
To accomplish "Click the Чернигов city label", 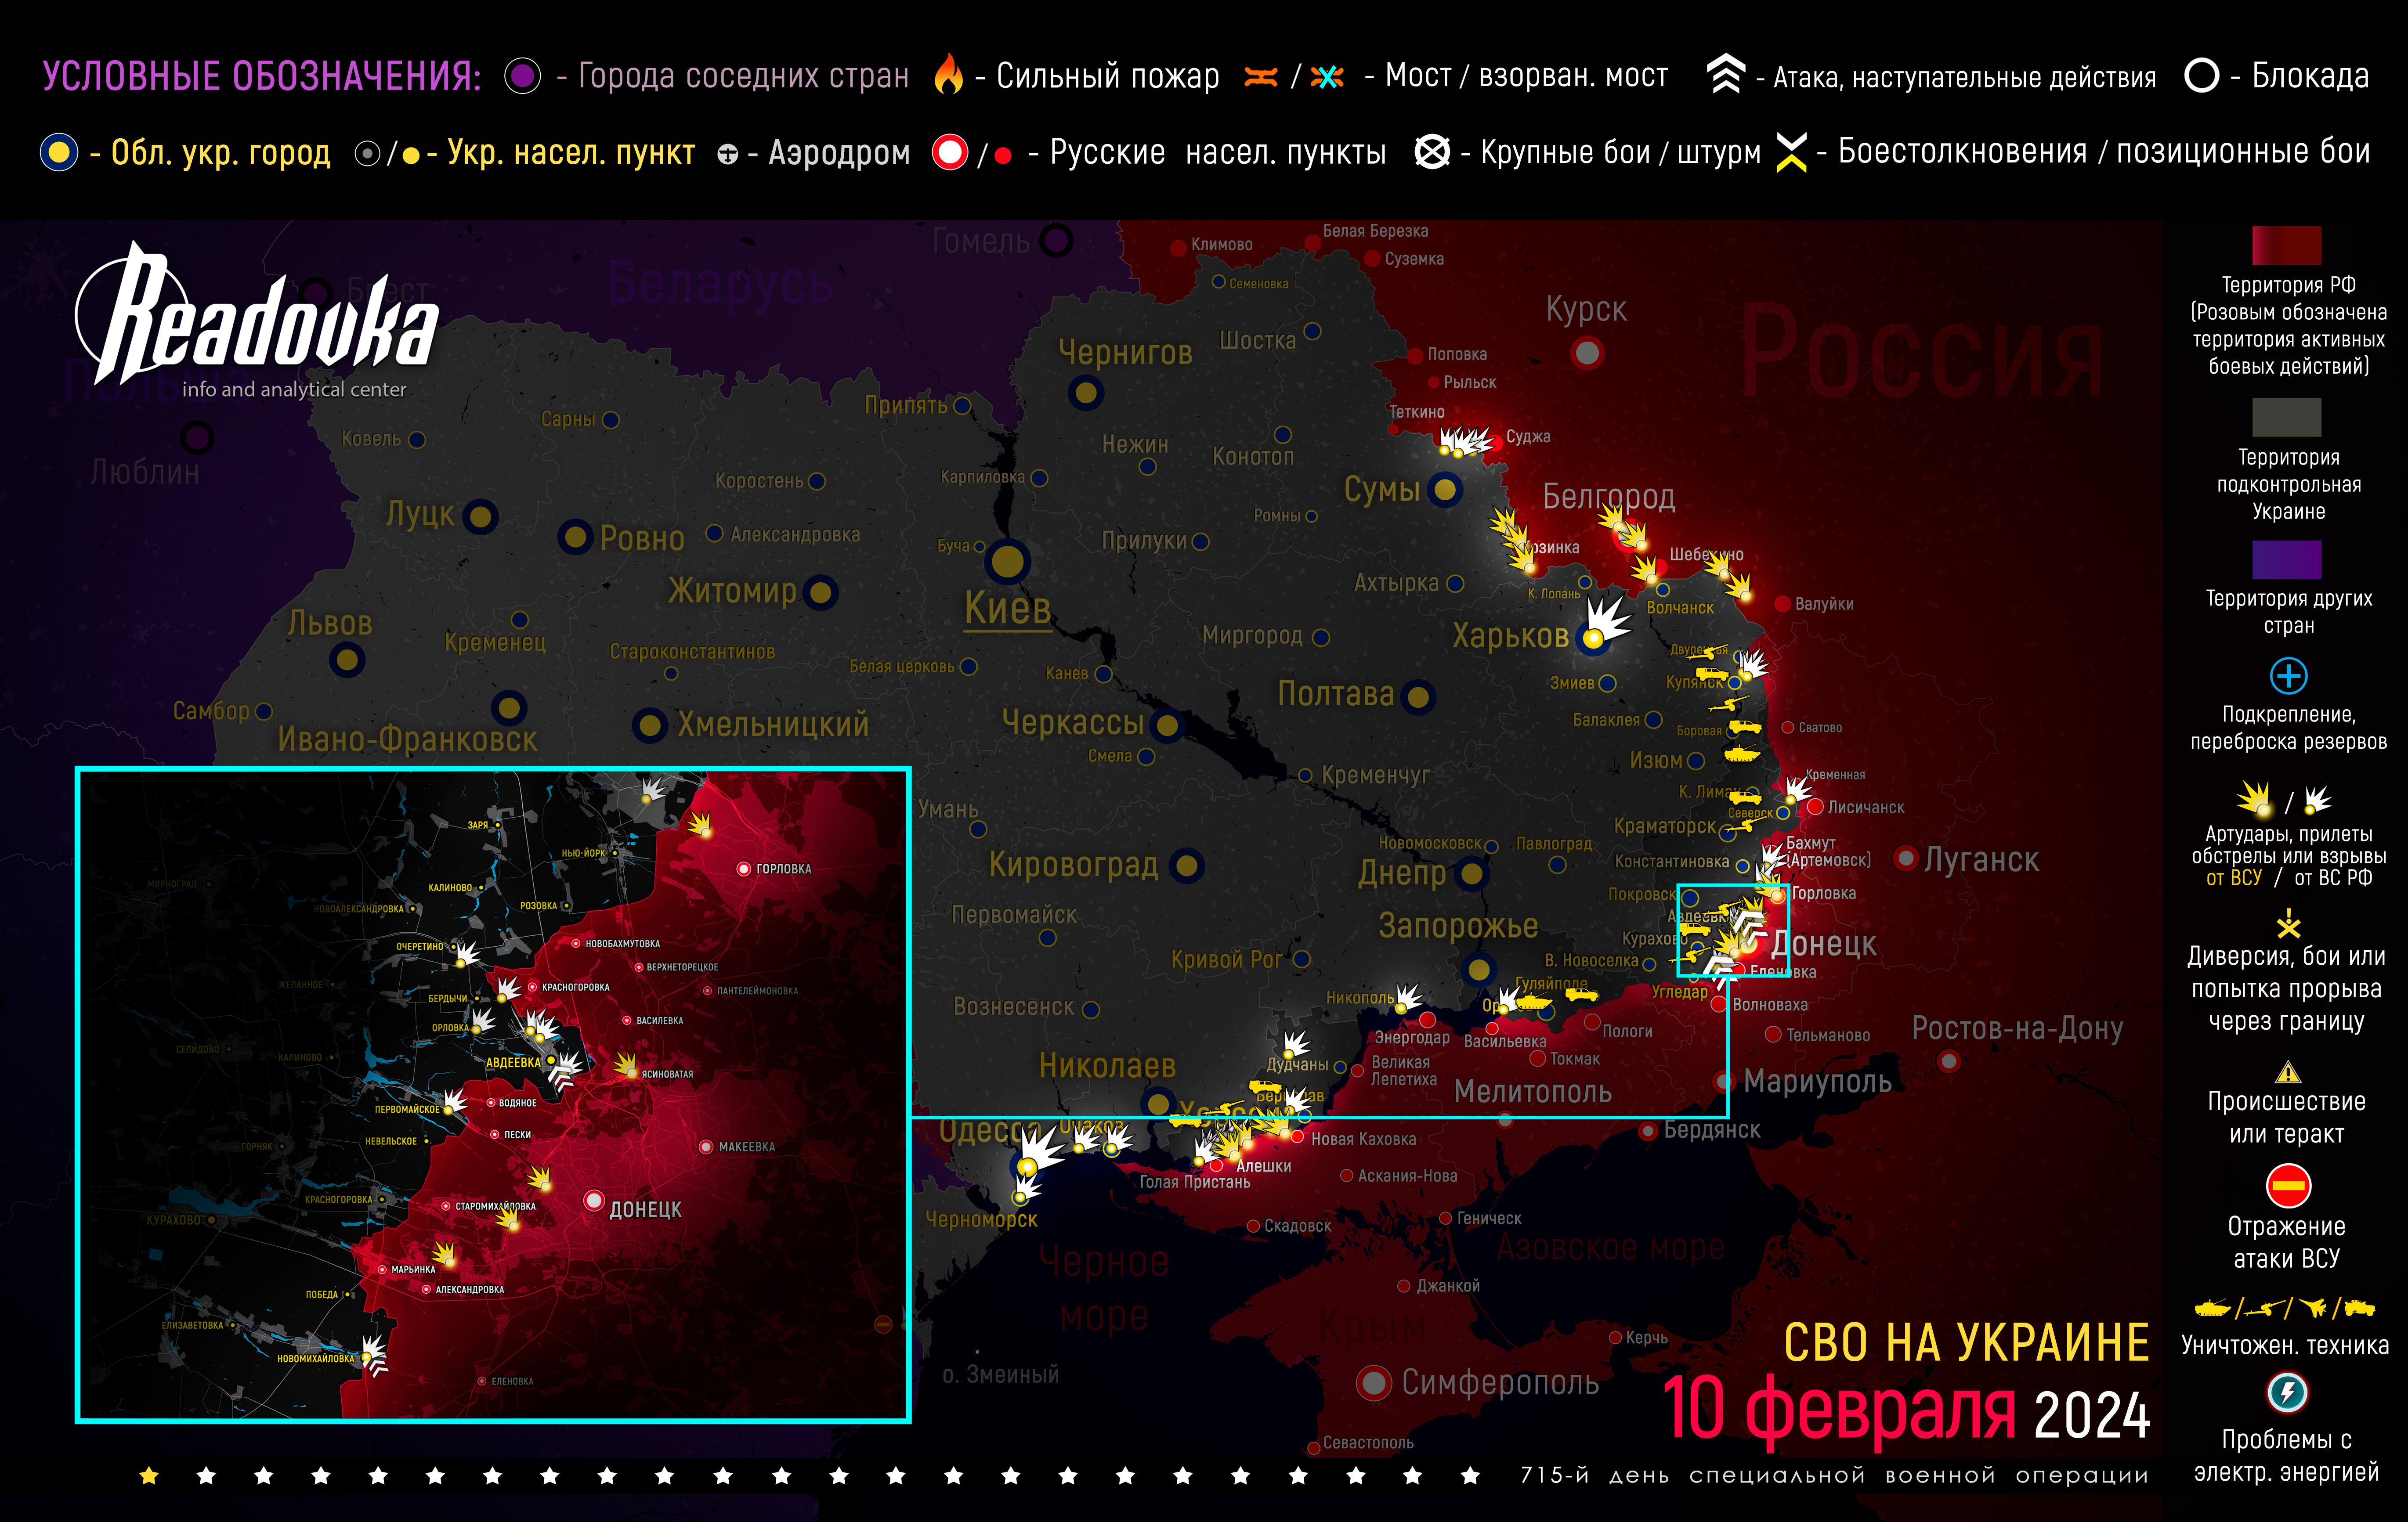I will point(1125,352).
